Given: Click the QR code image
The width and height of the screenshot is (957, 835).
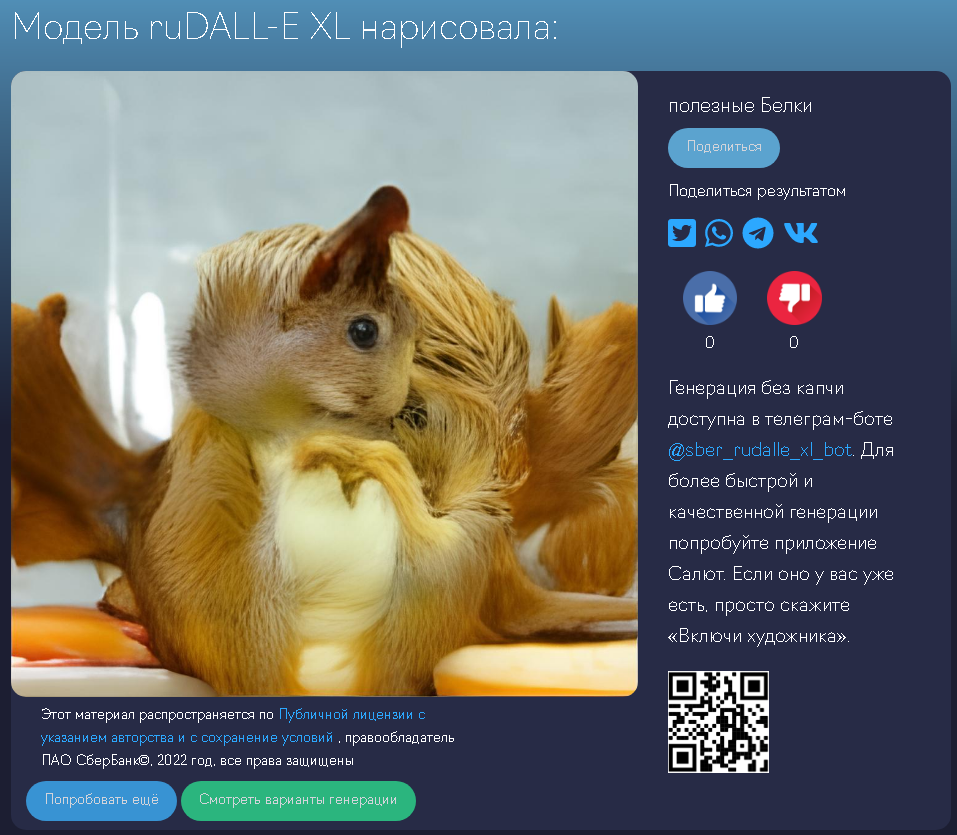Looking at the screenshot, I should tap(718, 722).
